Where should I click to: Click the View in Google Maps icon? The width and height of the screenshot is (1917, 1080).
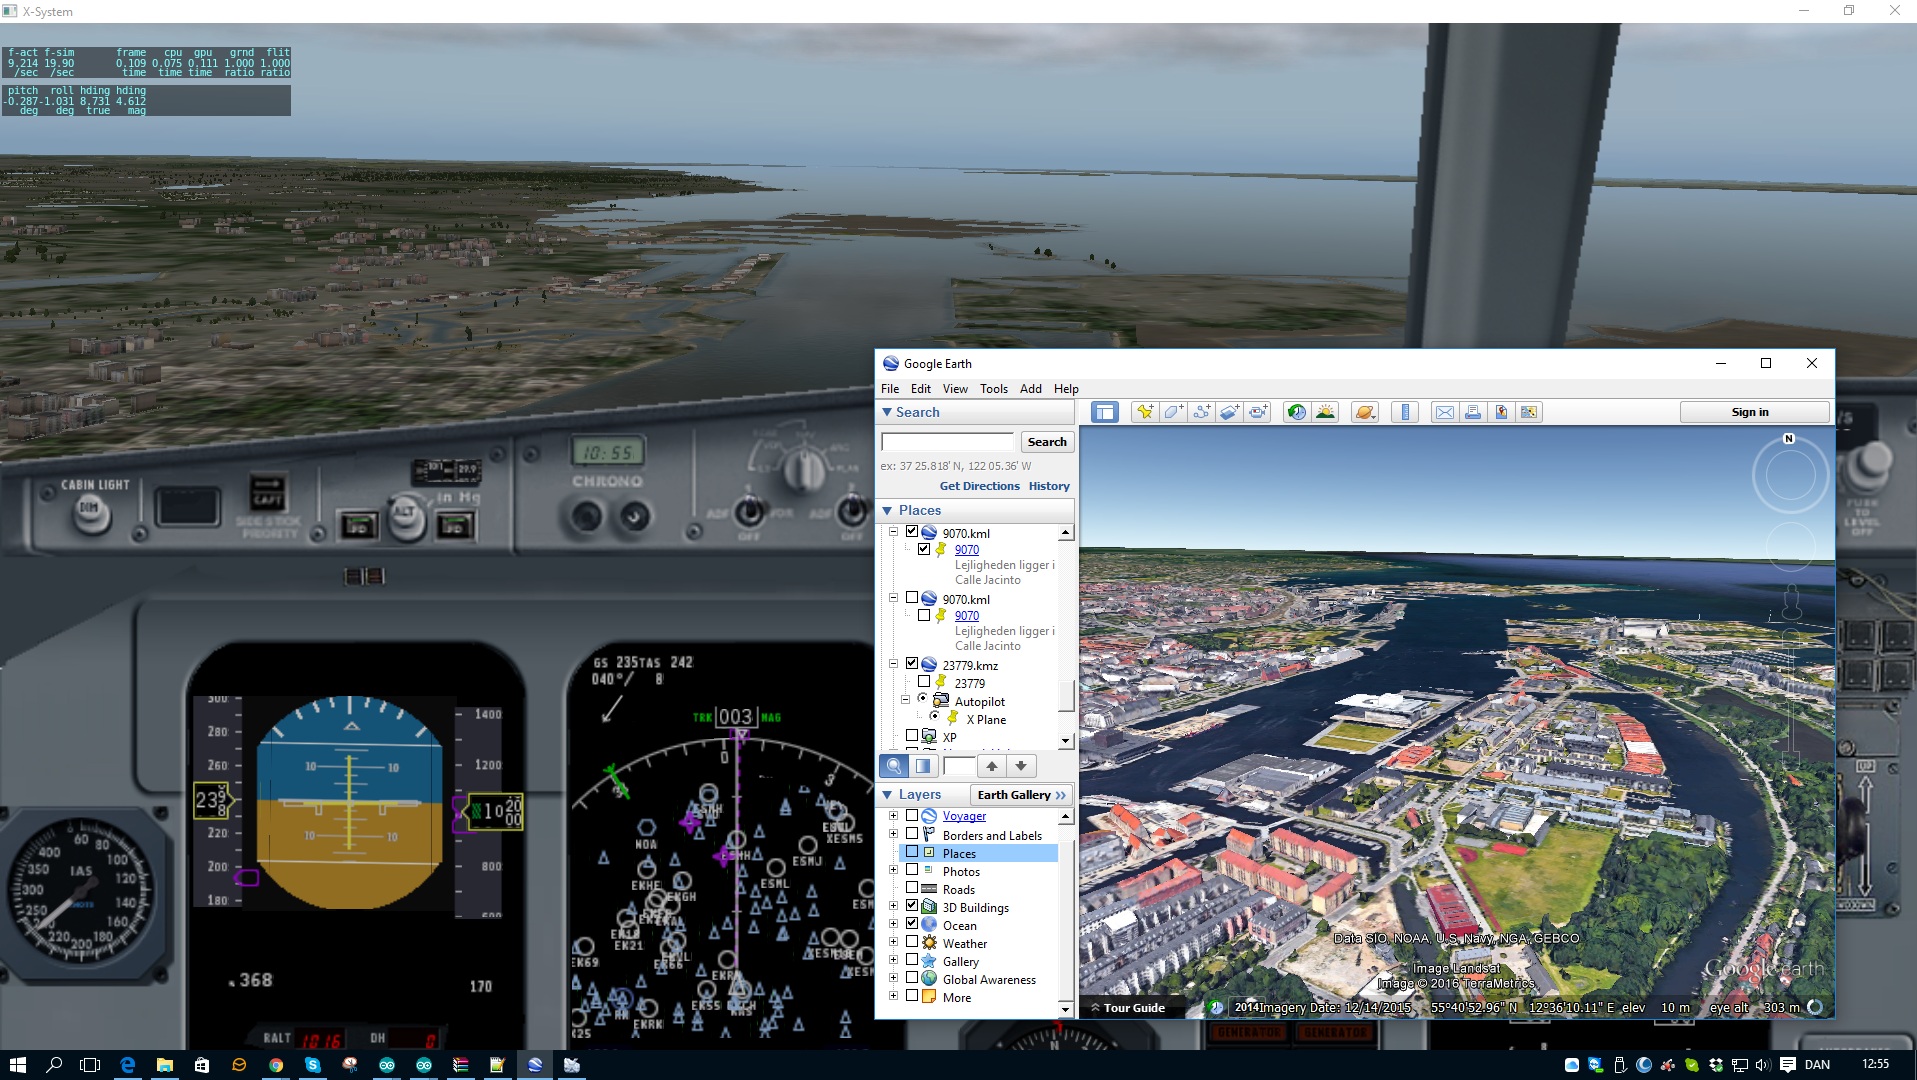(x=1529, y=412)
